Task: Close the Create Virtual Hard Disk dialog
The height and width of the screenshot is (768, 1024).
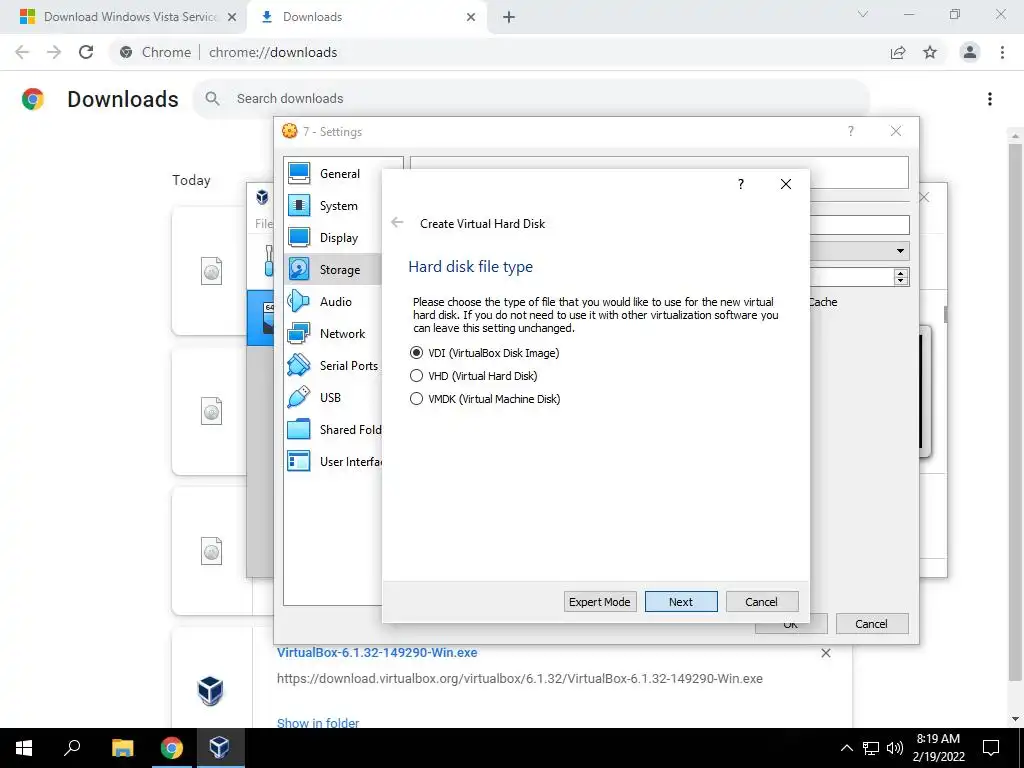Action: [786, 184]
